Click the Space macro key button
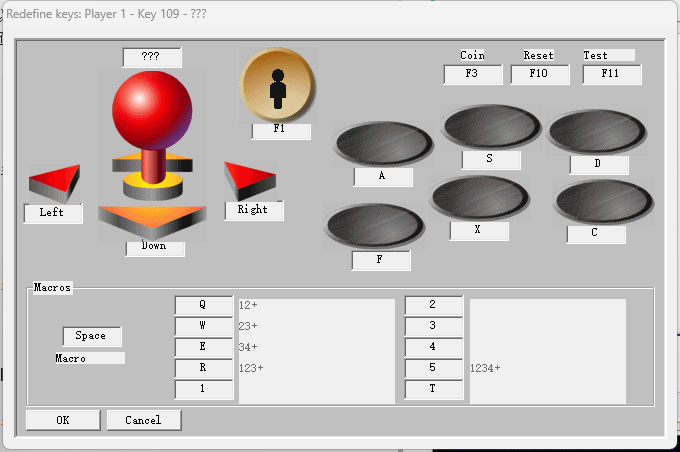This screenshot has width=680, height=452. [x=92, y=336]
